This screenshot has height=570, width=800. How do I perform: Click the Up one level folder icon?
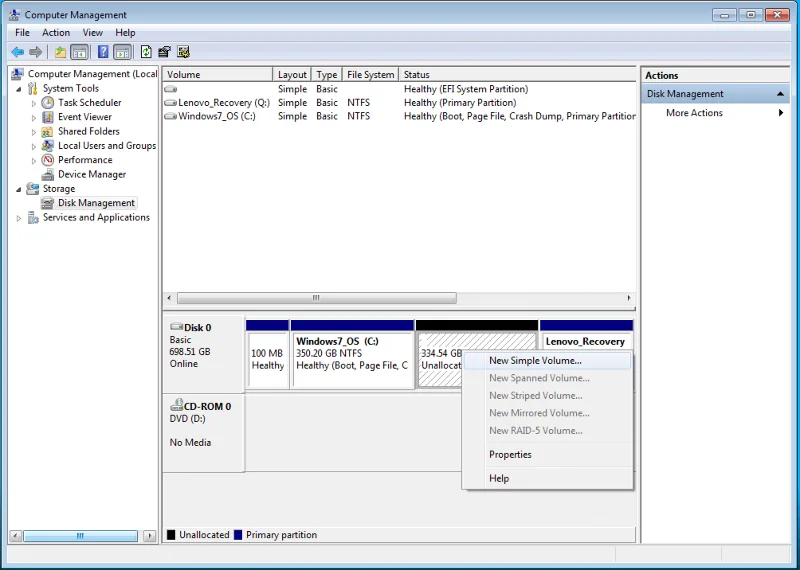[x=60, y=52]
